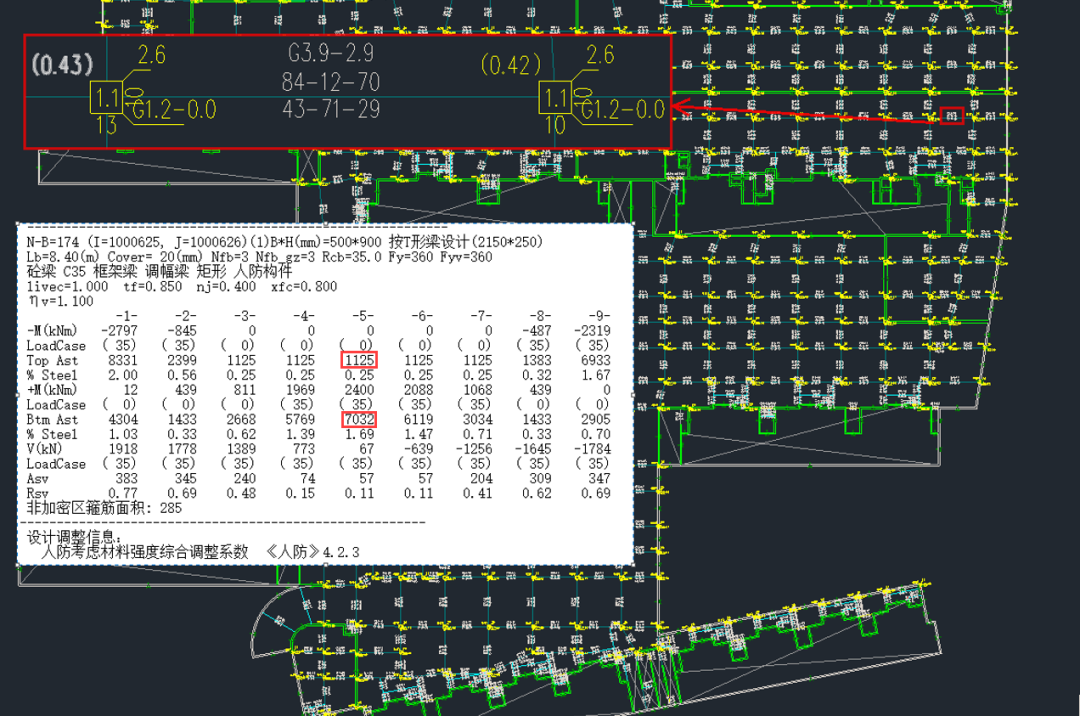Click column header -5-
This screenshot has width=1080, height=716.
click(363, 316)
